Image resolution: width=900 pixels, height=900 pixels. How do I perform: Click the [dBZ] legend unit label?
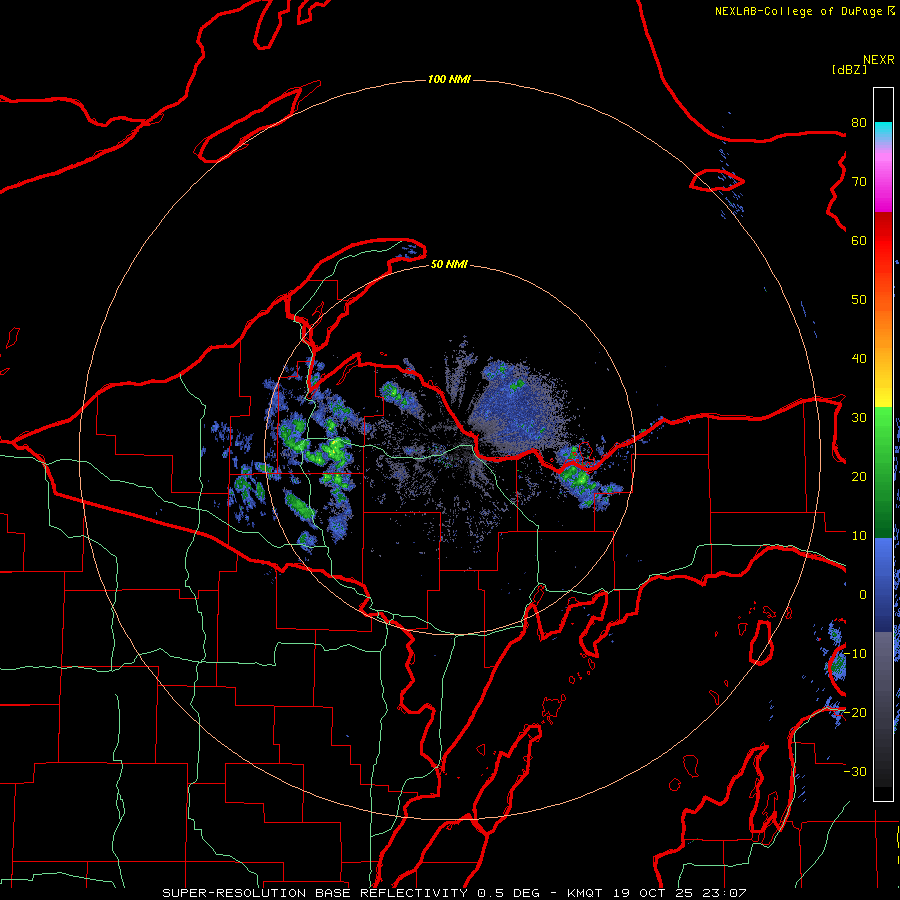[849, 69]
